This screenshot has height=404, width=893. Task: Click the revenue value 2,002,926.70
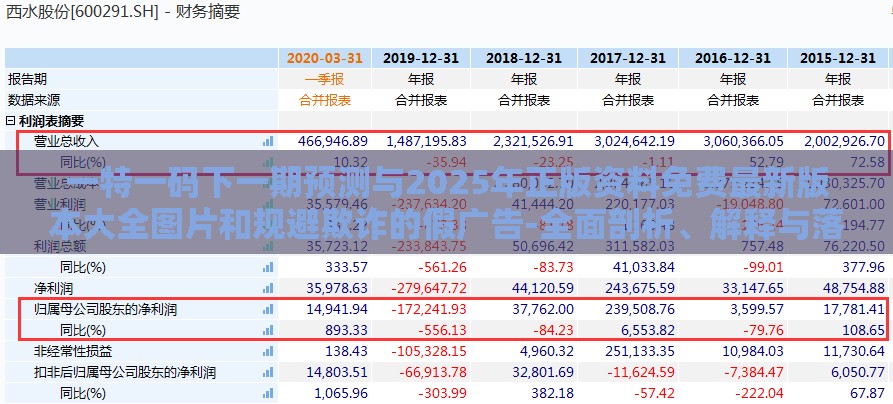click(845, 141)
